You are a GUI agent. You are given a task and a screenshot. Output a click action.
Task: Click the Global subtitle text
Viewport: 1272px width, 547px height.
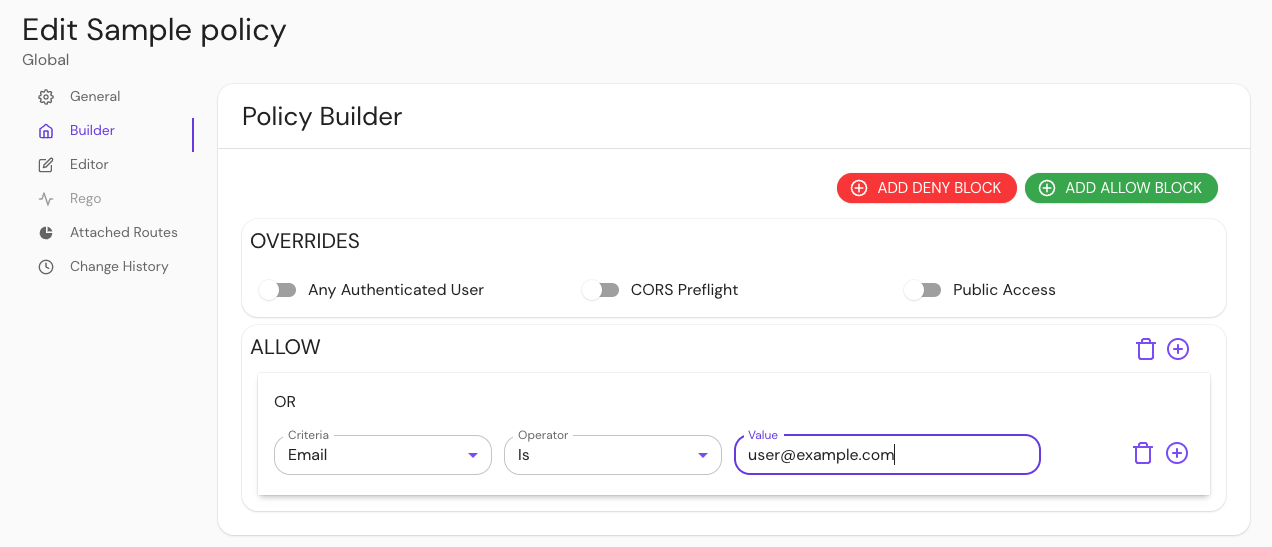[x=46, y=60]
